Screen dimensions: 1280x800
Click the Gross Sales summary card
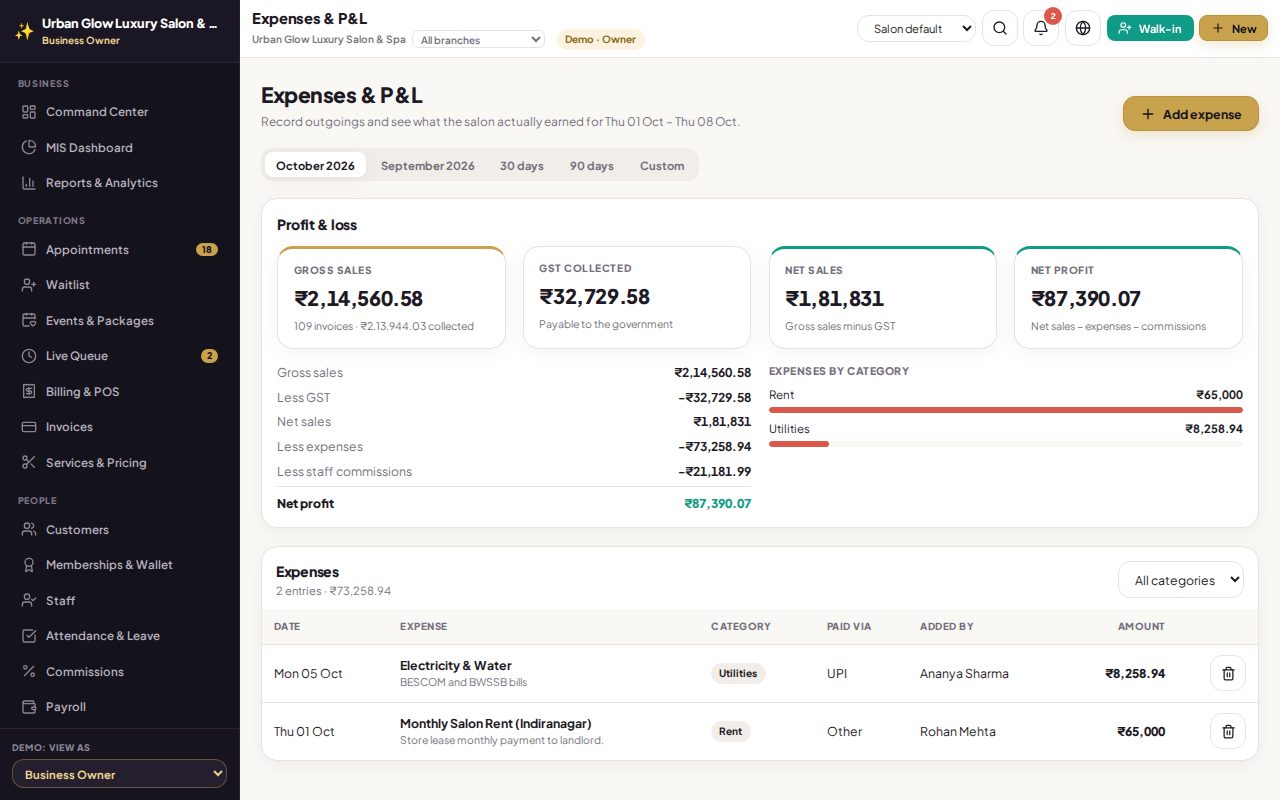[x=391, y=297]
